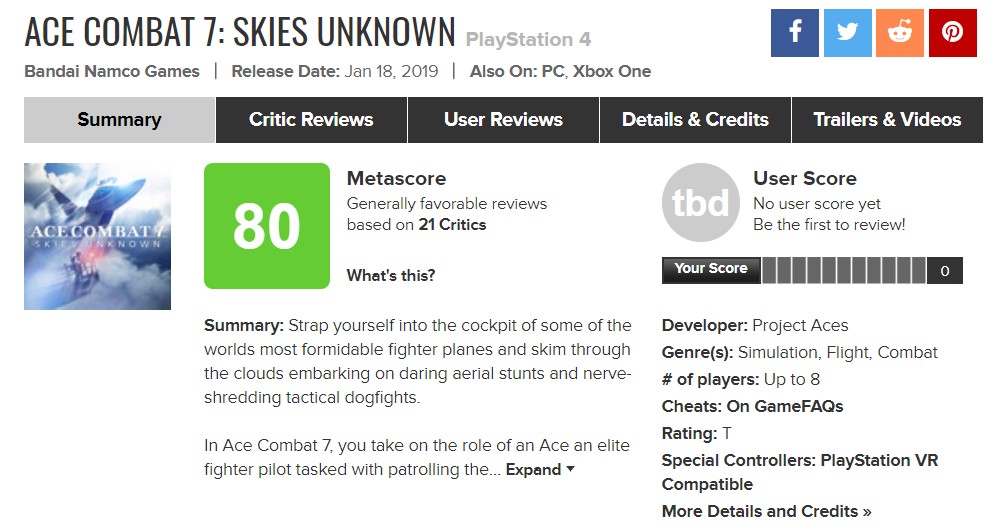Viewport: 997px width, 530px height.
Task: Click the green Metascore 80 badge
Action: pyautogui.click(x=266, y=226)
